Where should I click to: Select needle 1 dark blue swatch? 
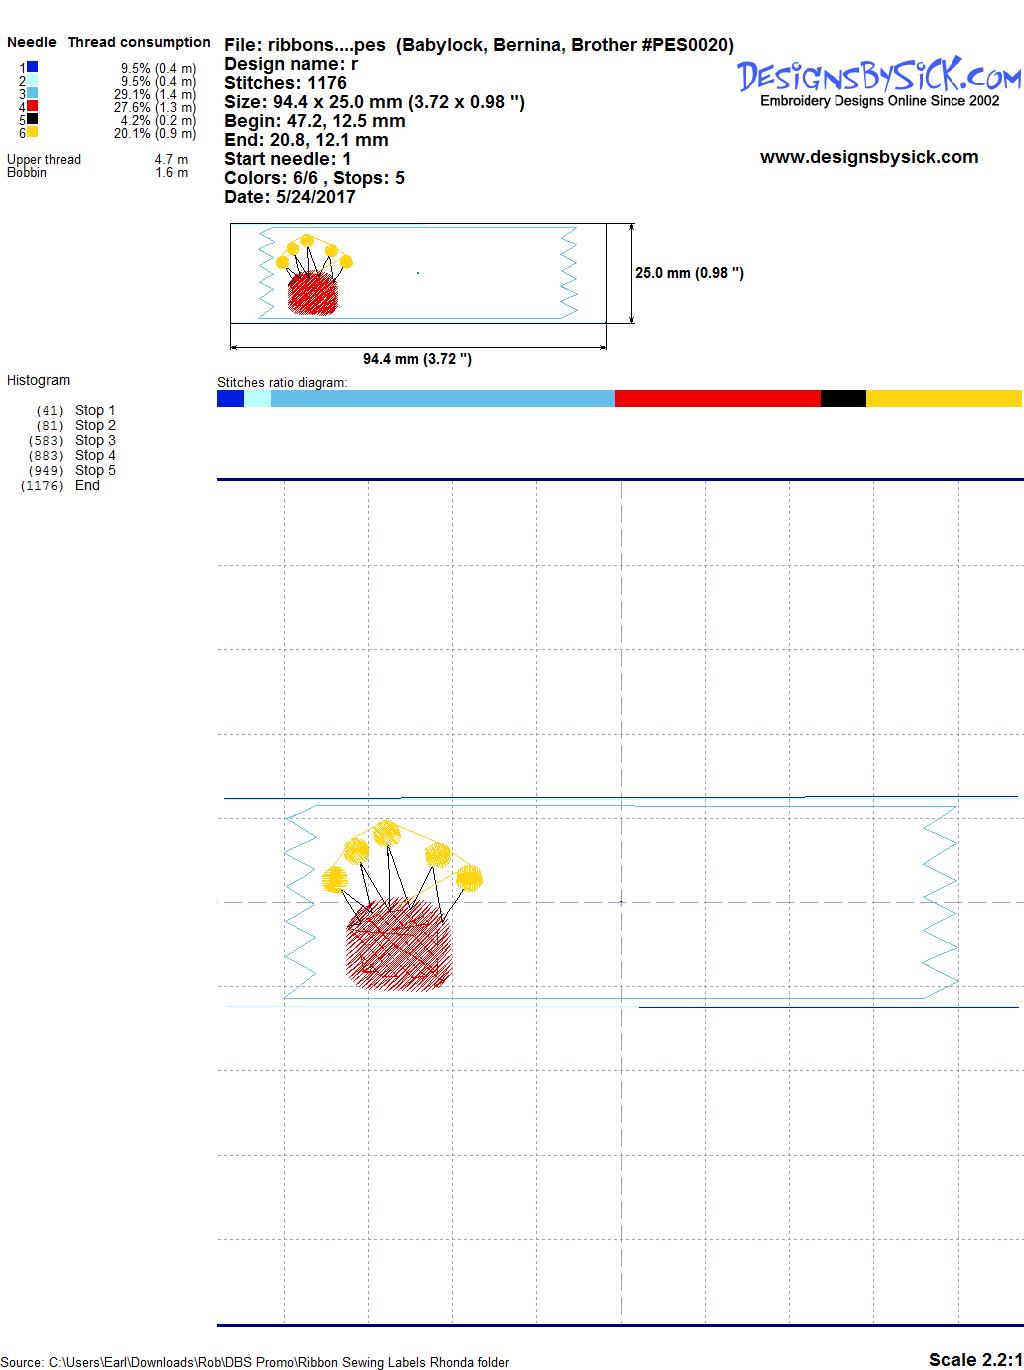[32, 67]
